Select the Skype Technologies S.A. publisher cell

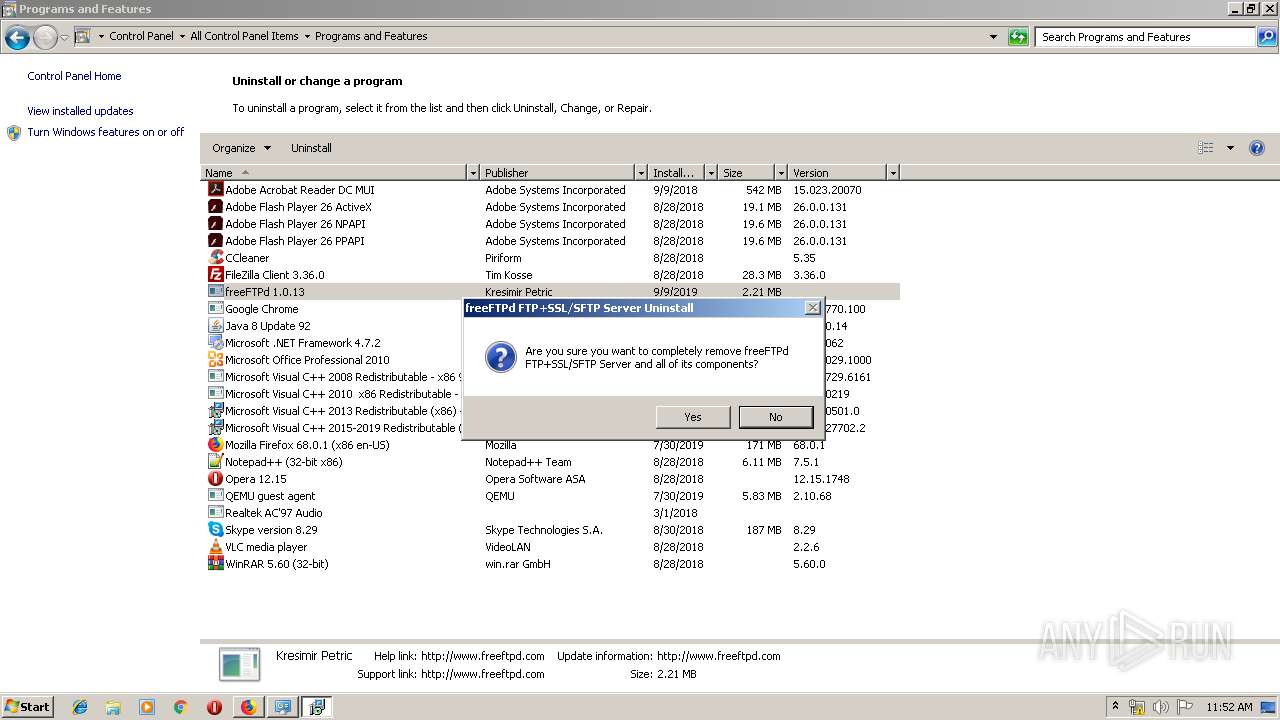544,530
